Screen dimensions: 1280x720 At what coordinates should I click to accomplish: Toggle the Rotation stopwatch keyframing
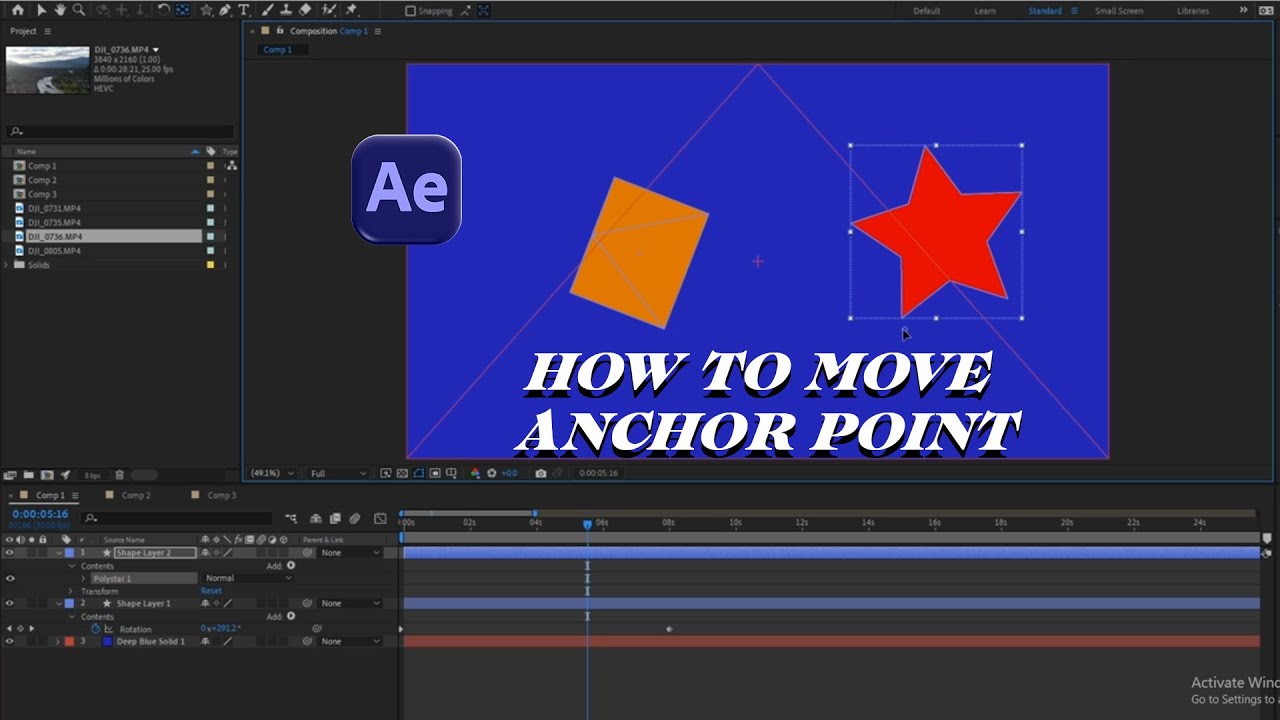point(96,629)
